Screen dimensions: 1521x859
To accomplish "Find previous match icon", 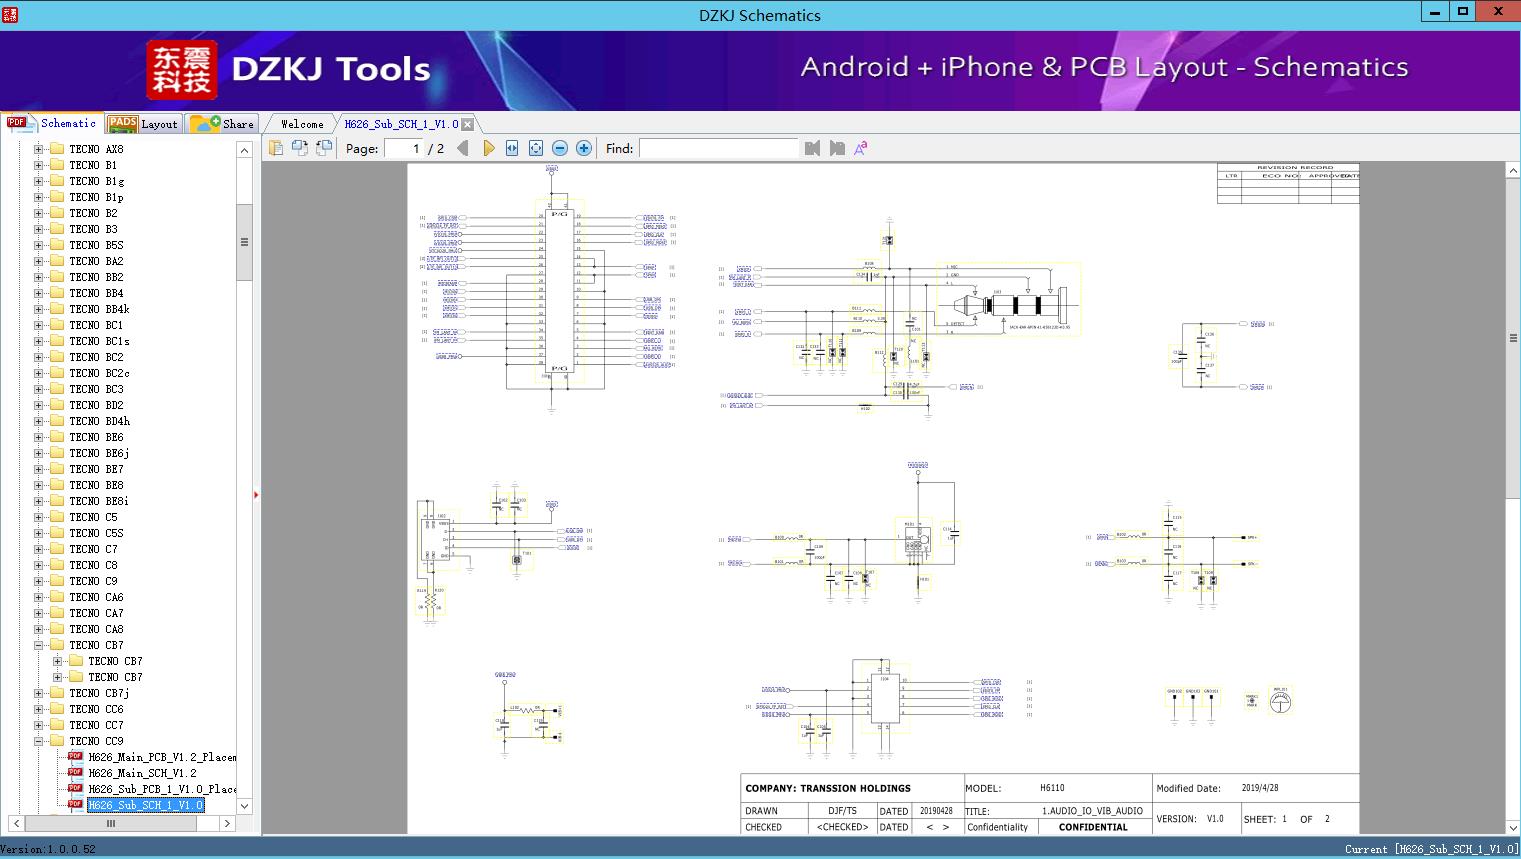I will point(812,148).
